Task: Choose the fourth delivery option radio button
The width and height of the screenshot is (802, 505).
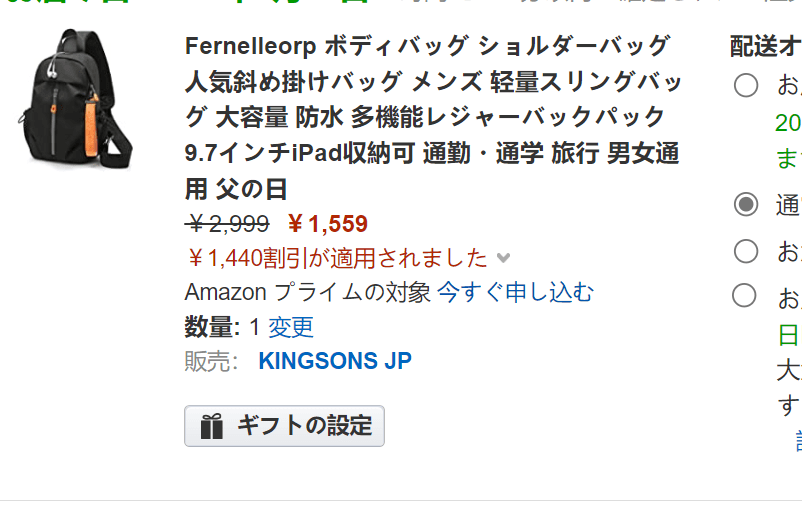Action: point(744,296)
